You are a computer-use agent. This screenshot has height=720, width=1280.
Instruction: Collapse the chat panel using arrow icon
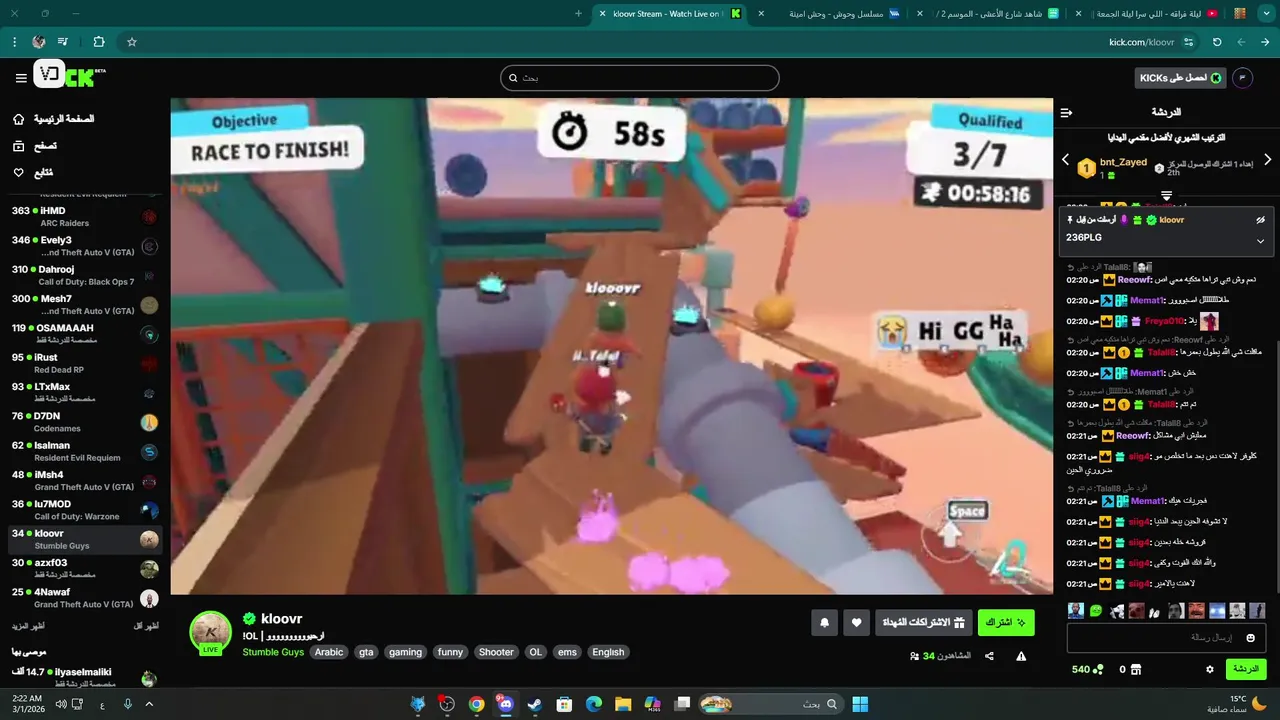[x=1066, y=112]
